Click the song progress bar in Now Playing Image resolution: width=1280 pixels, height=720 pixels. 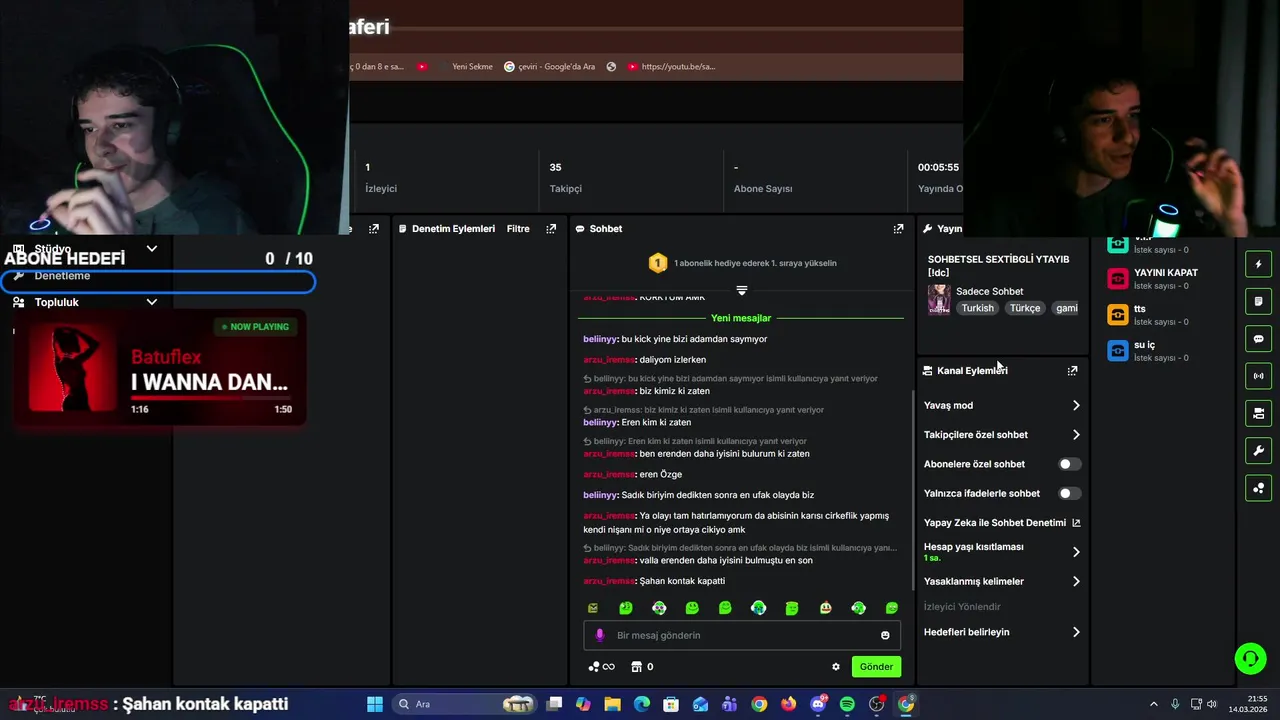coord(211,397)
